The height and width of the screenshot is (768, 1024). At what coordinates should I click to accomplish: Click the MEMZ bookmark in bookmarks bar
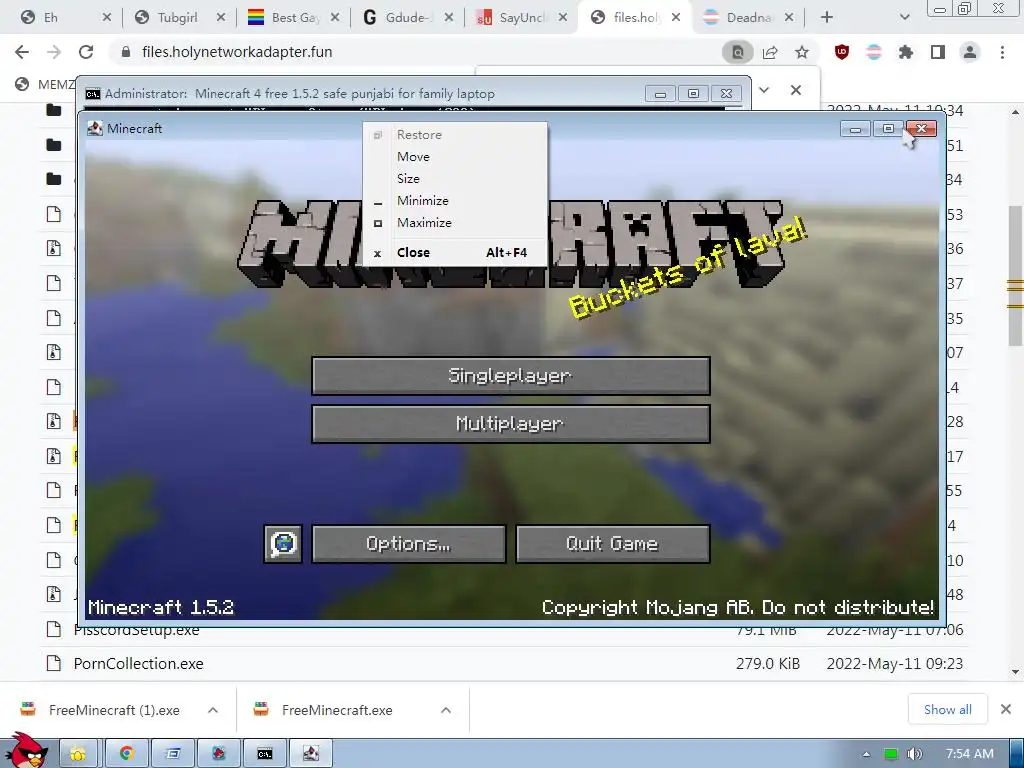click(x=46, y=84)
